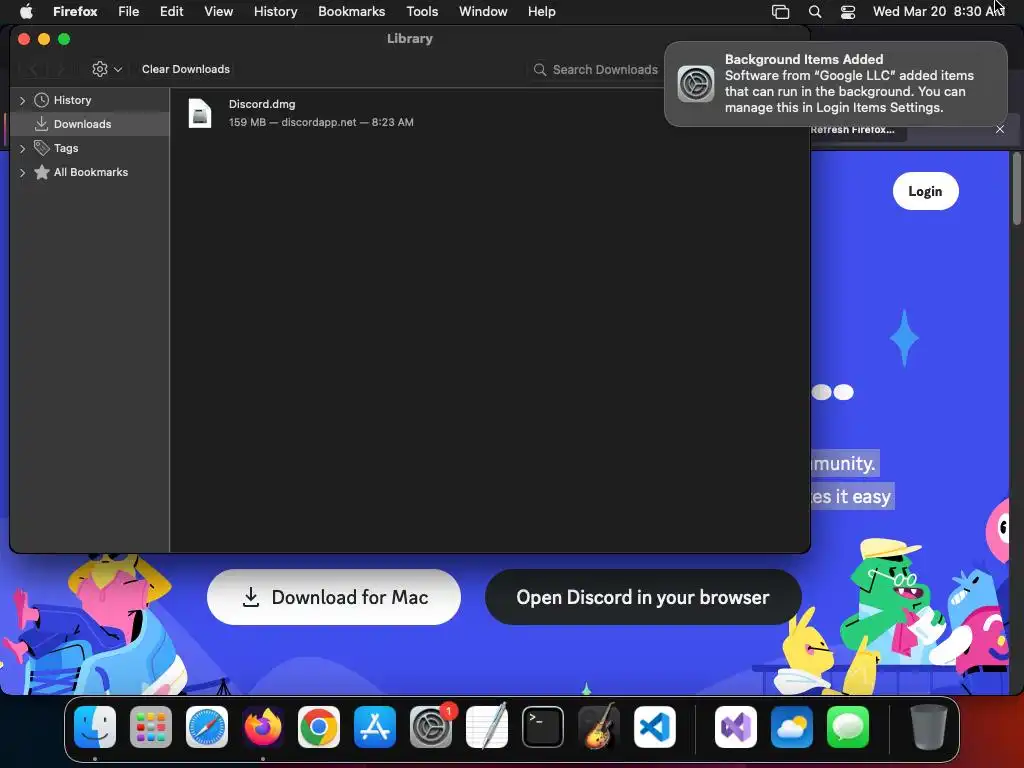Click Clear Downloads
Image resolution: width=1024 pixels, height=768 pixels.
pos(185,69)
